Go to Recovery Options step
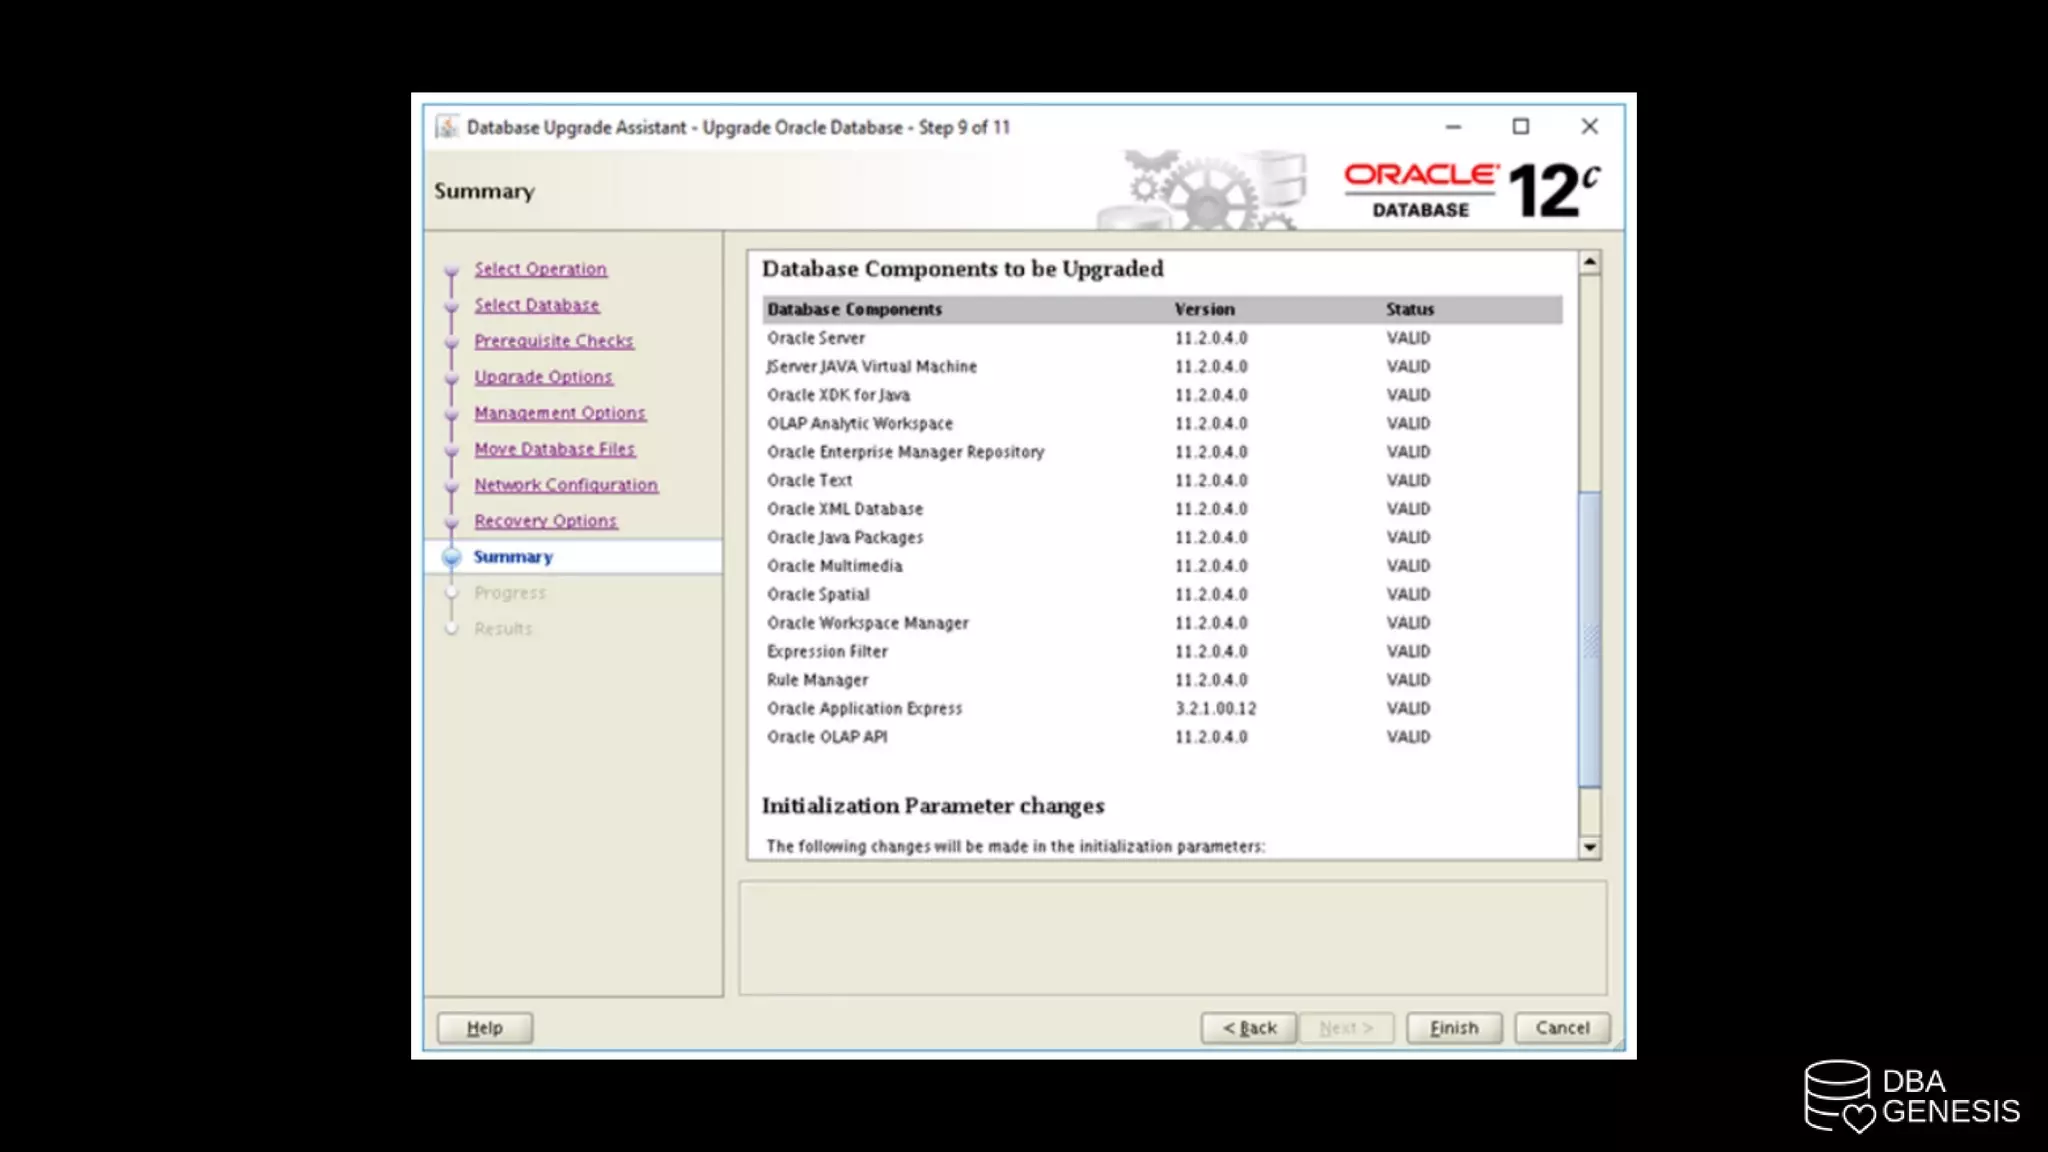 coord(545,521)
